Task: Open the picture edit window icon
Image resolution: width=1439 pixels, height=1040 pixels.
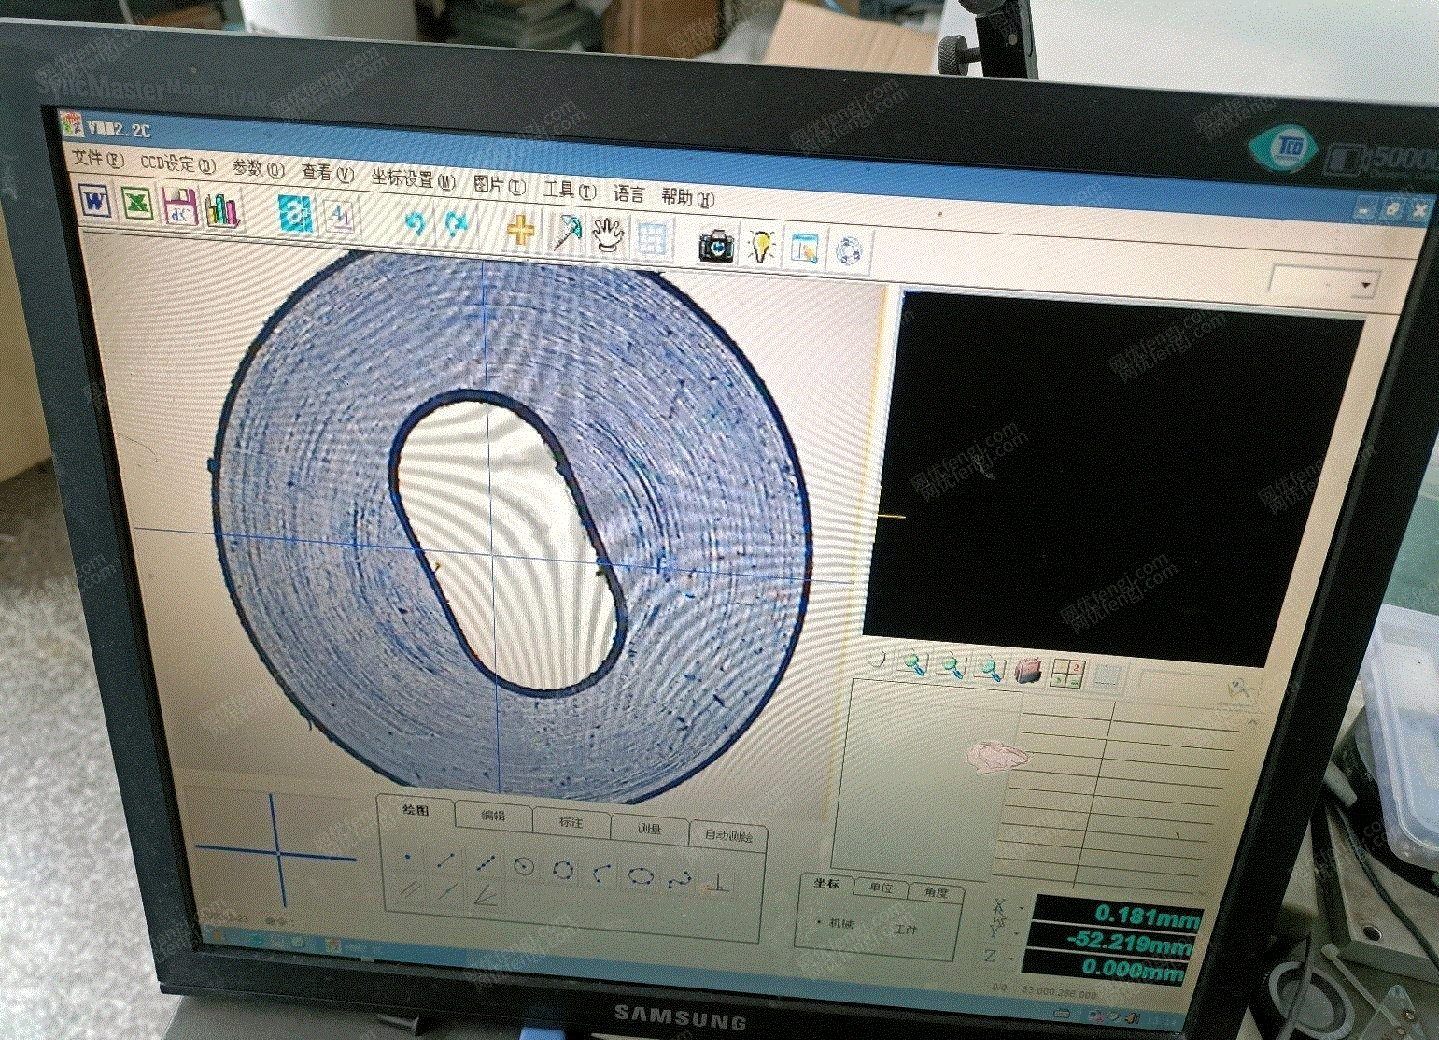Action: pyautogui.click(x=805, y=248)
